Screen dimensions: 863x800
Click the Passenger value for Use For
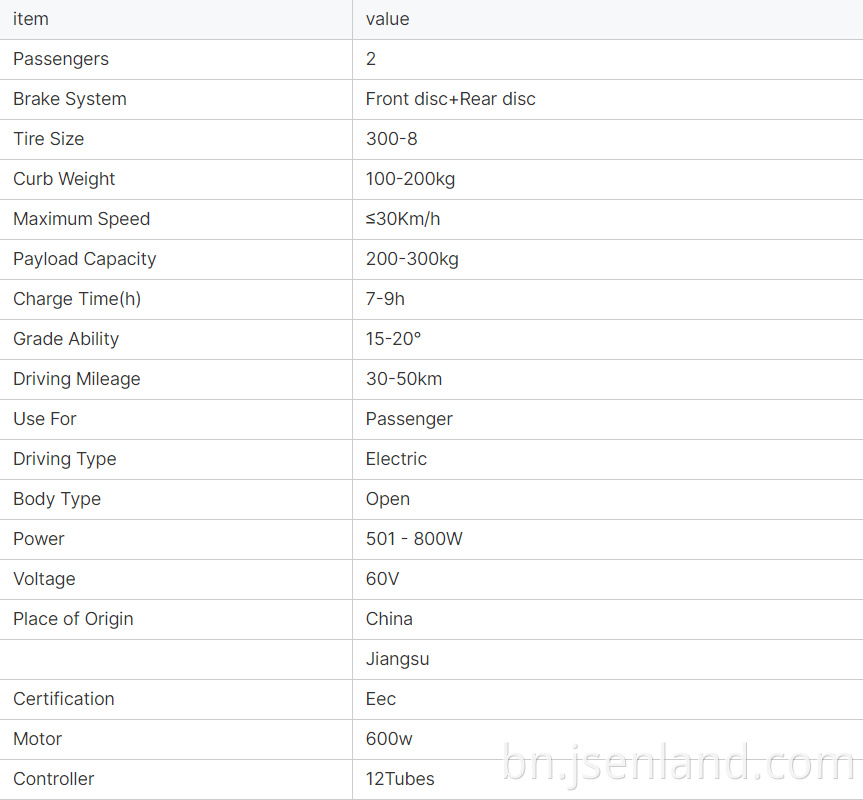409,419
